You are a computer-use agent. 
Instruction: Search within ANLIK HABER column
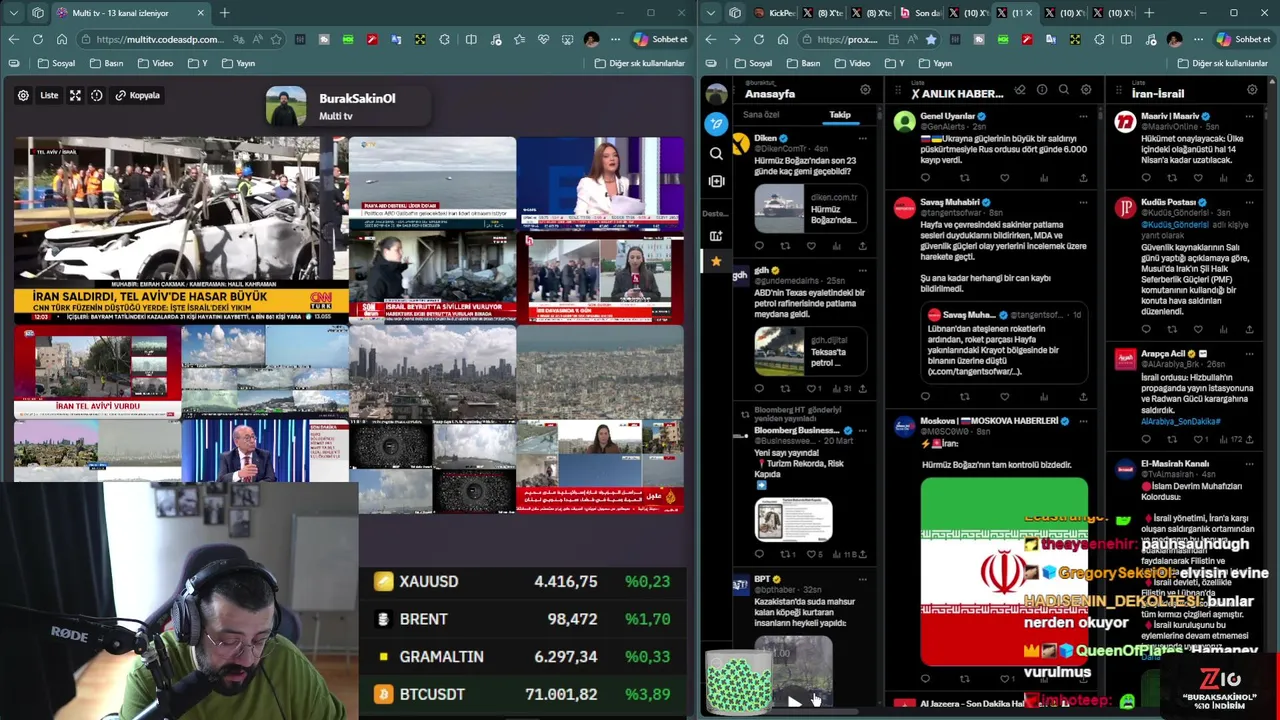(x=1064, y=90)
